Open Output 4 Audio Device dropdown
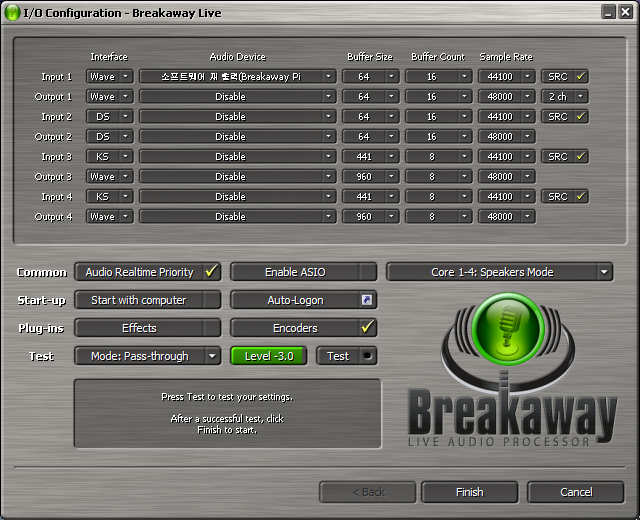 [238, 216]
